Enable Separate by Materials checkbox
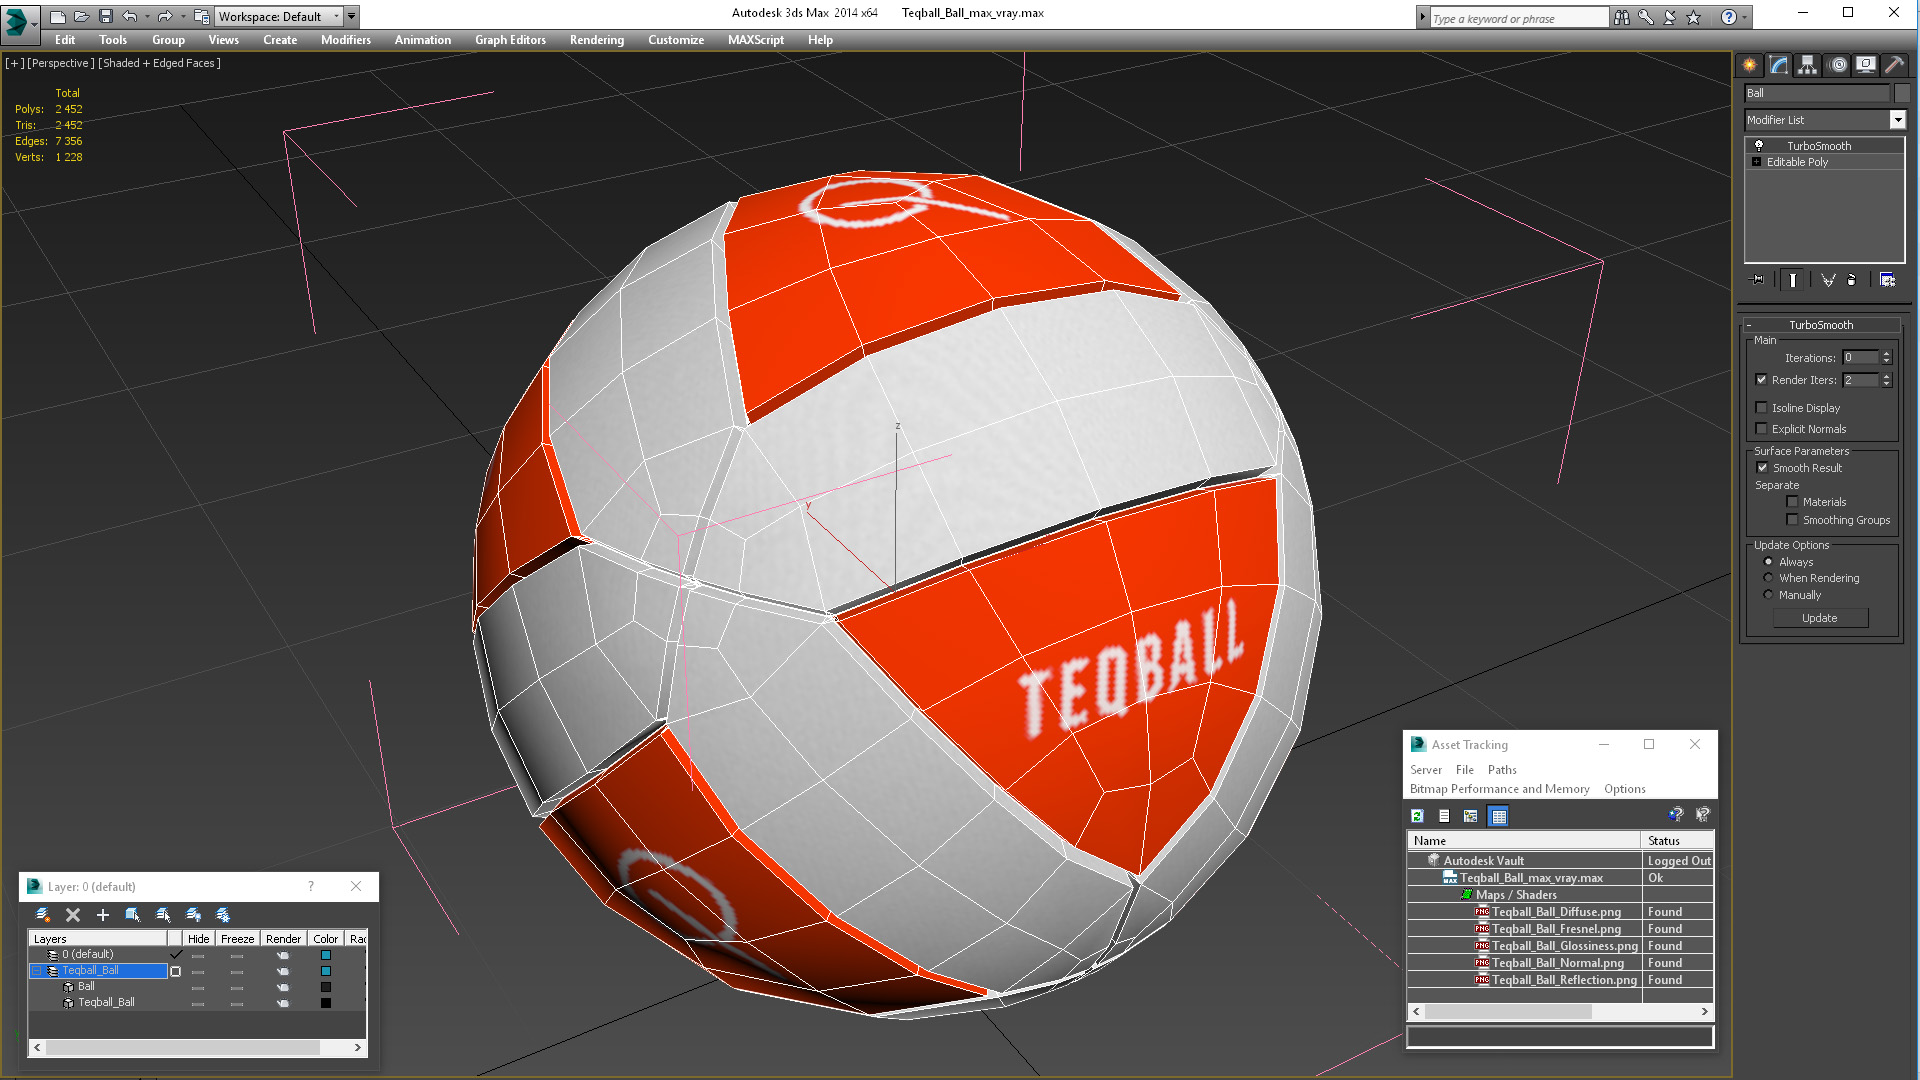Image resolution: width=1920 pixels, height=1080 pixels. click(1792, 502)
